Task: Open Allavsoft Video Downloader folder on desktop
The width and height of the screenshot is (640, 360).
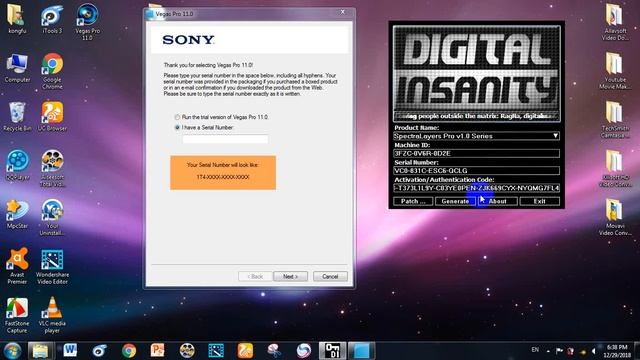Action: tap(615, 22)
